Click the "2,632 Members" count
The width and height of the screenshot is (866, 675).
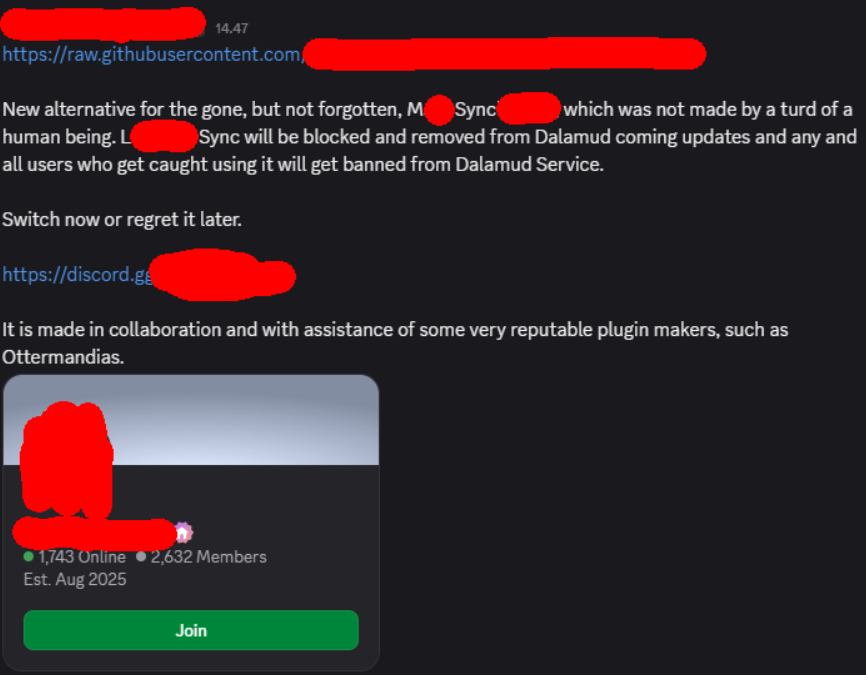tap(209, 557)
